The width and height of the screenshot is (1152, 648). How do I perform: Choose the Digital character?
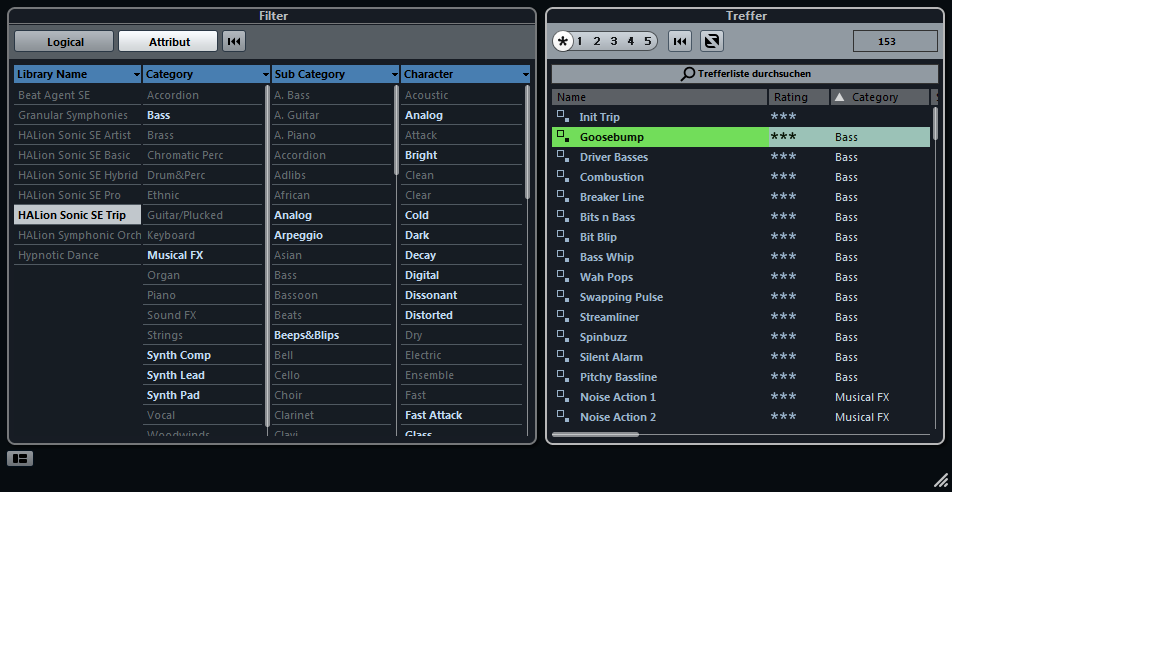461,275
